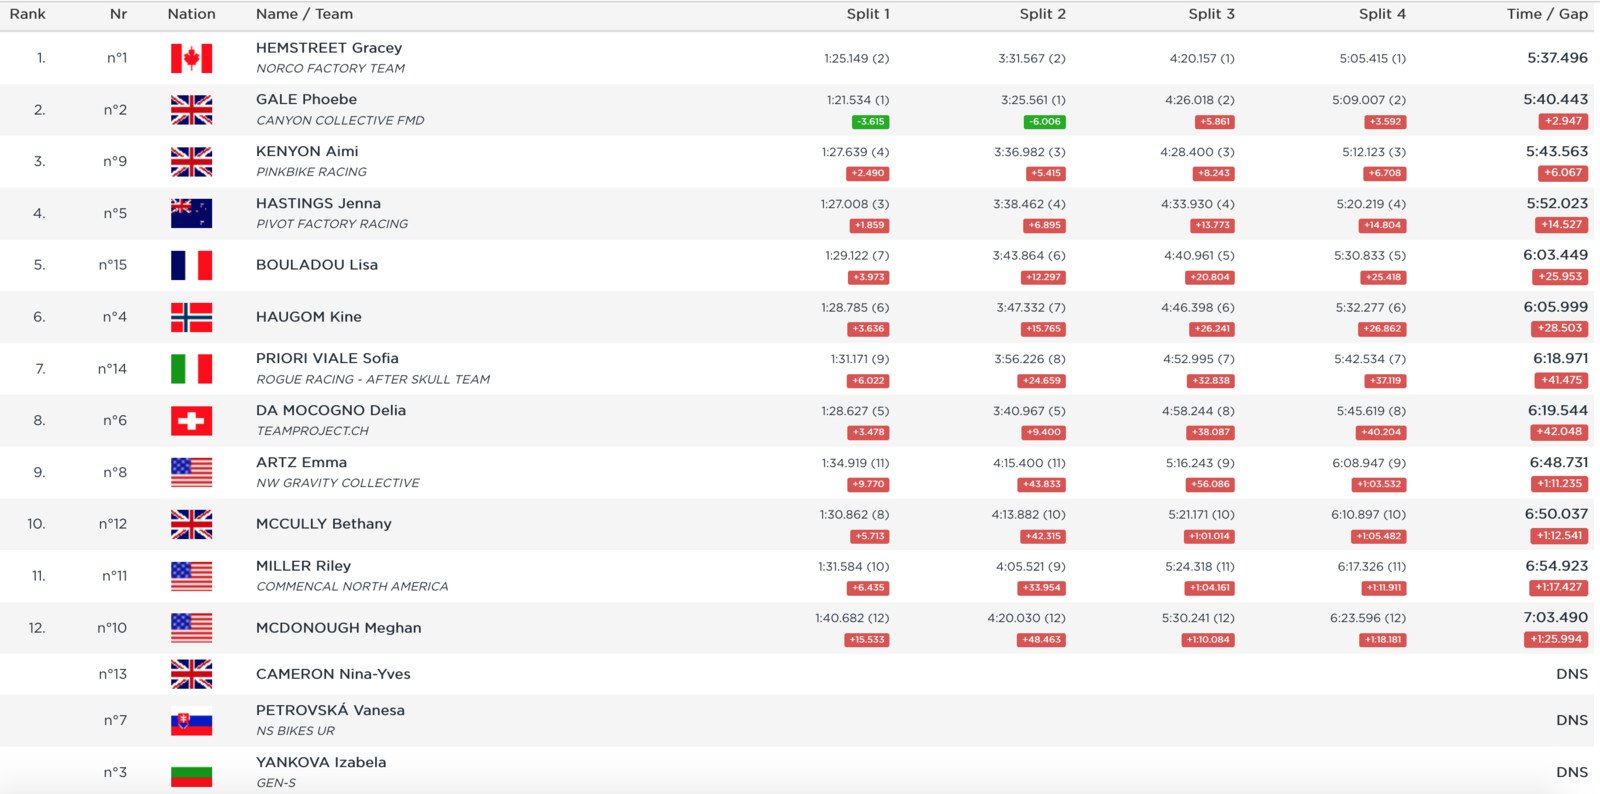Screen dimensions: 1600x794
Task: Click team name PINKBIKE RACING
Action: [311, 172]
